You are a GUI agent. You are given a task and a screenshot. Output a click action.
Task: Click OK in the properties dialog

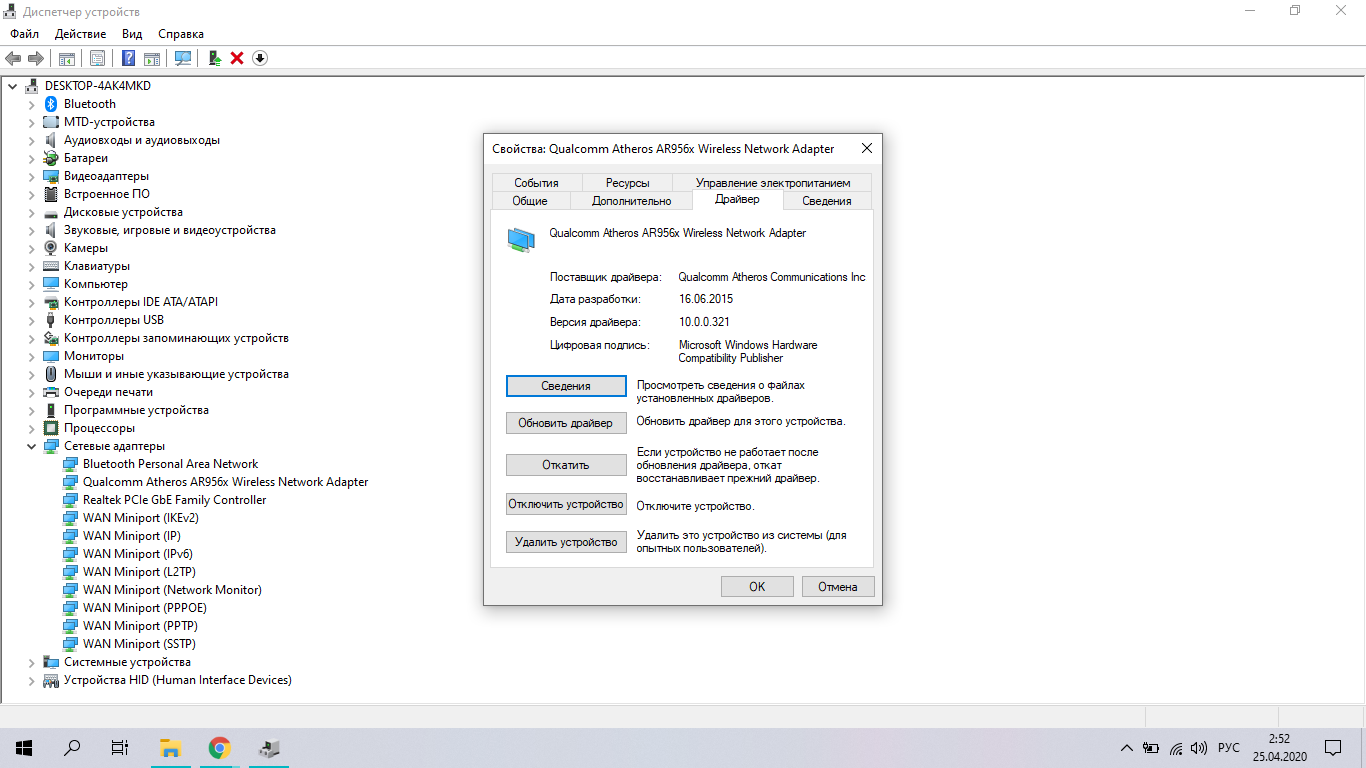click(x=757, y=587)
